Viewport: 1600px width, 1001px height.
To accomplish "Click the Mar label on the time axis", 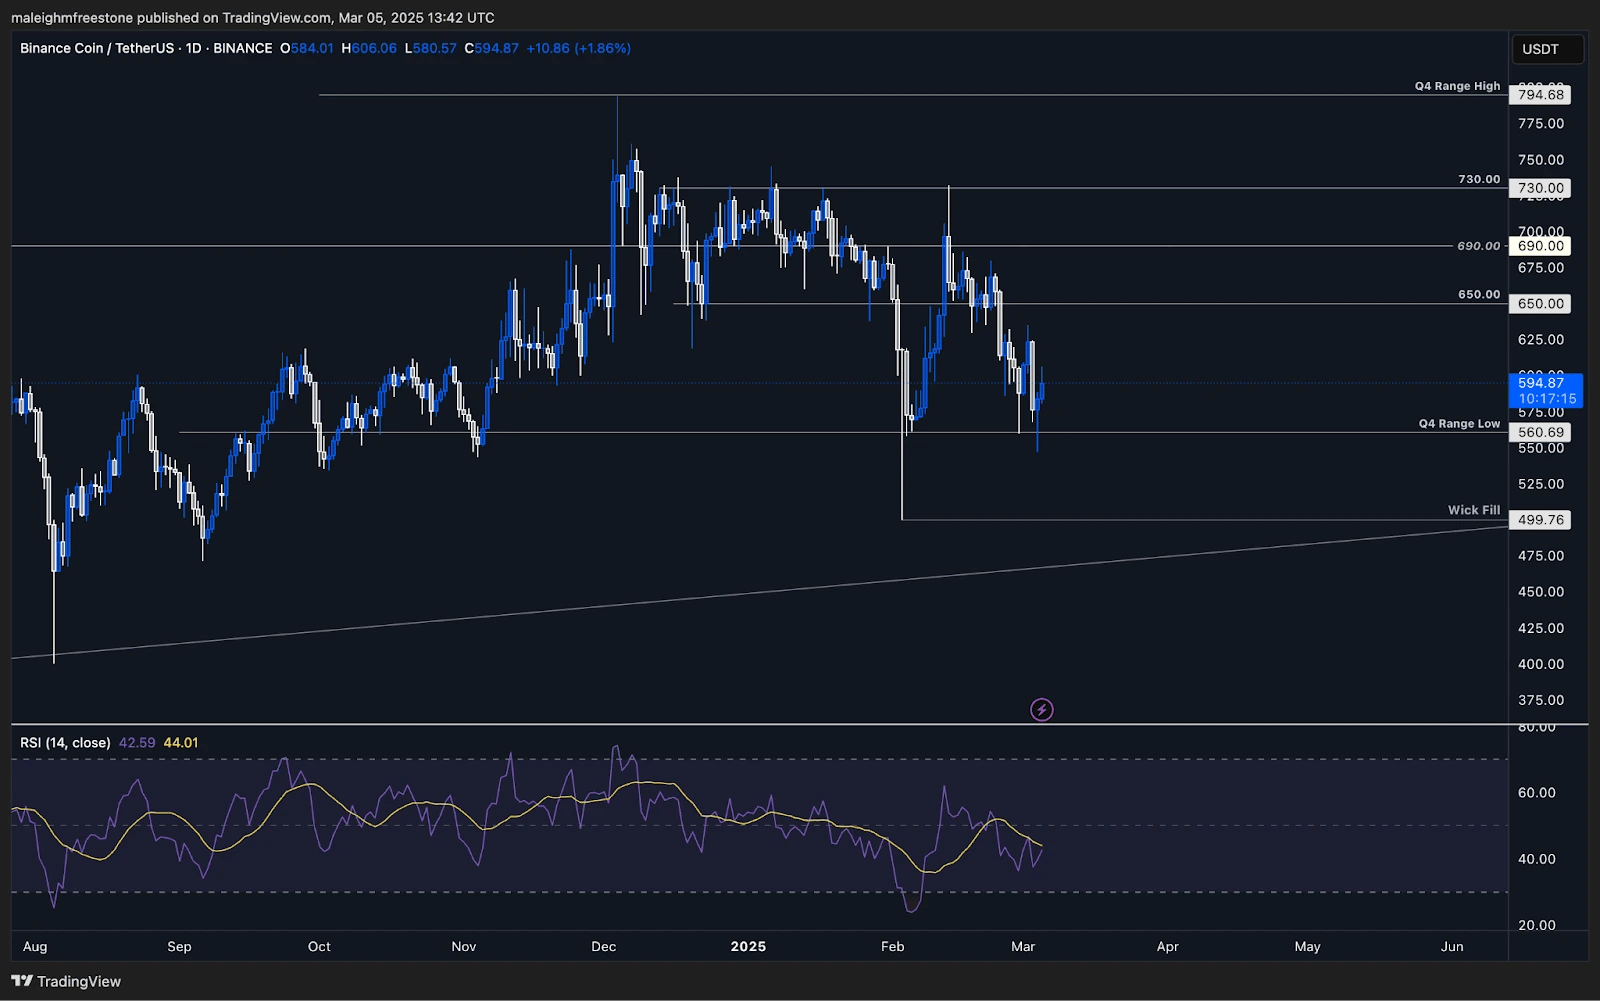I will pos(1026,945).
